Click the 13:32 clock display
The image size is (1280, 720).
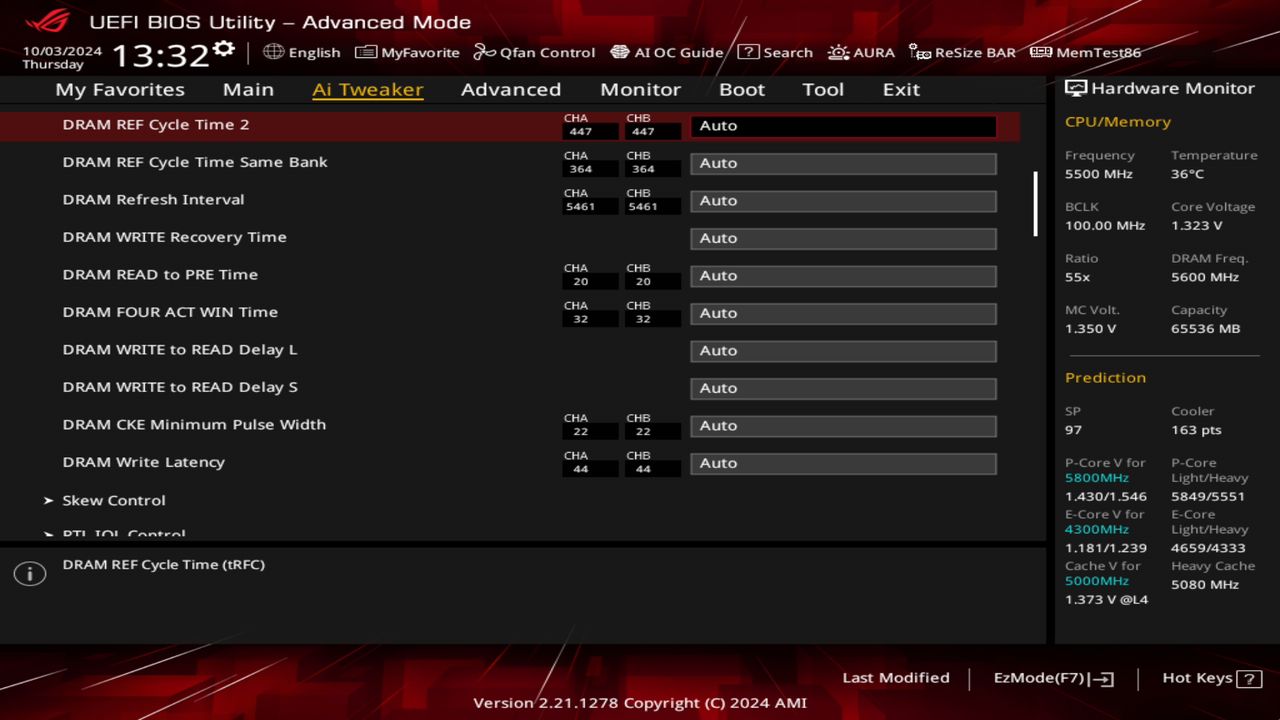coord(160,55)
